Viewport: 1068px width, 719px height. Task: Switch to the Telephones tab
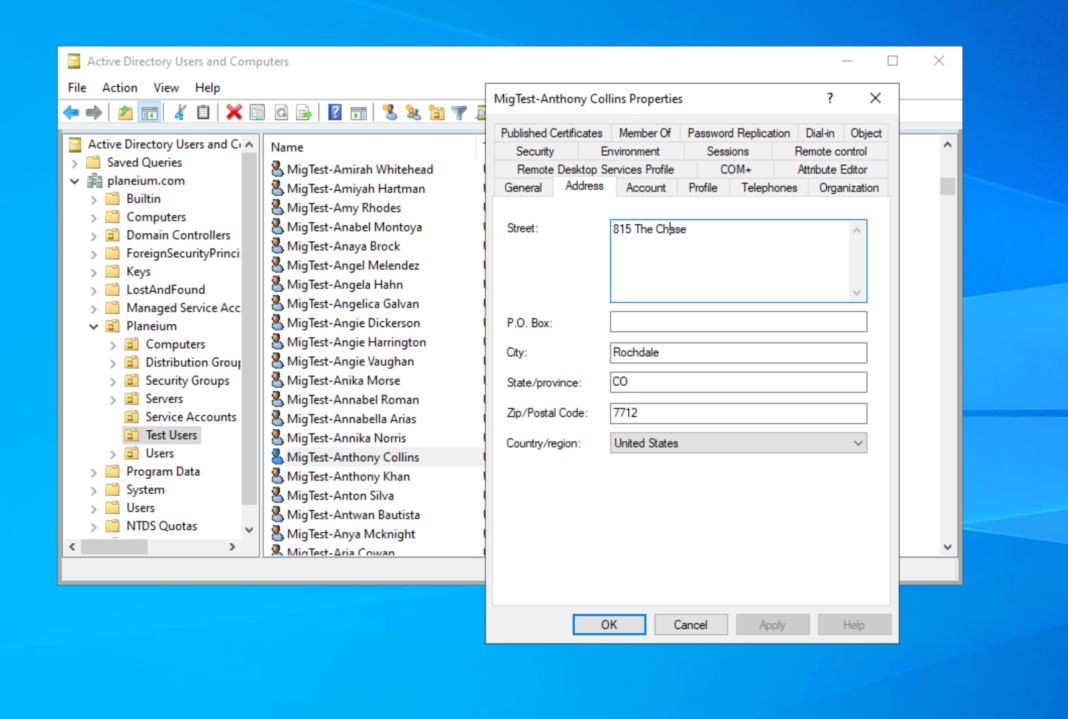point(768,187)
